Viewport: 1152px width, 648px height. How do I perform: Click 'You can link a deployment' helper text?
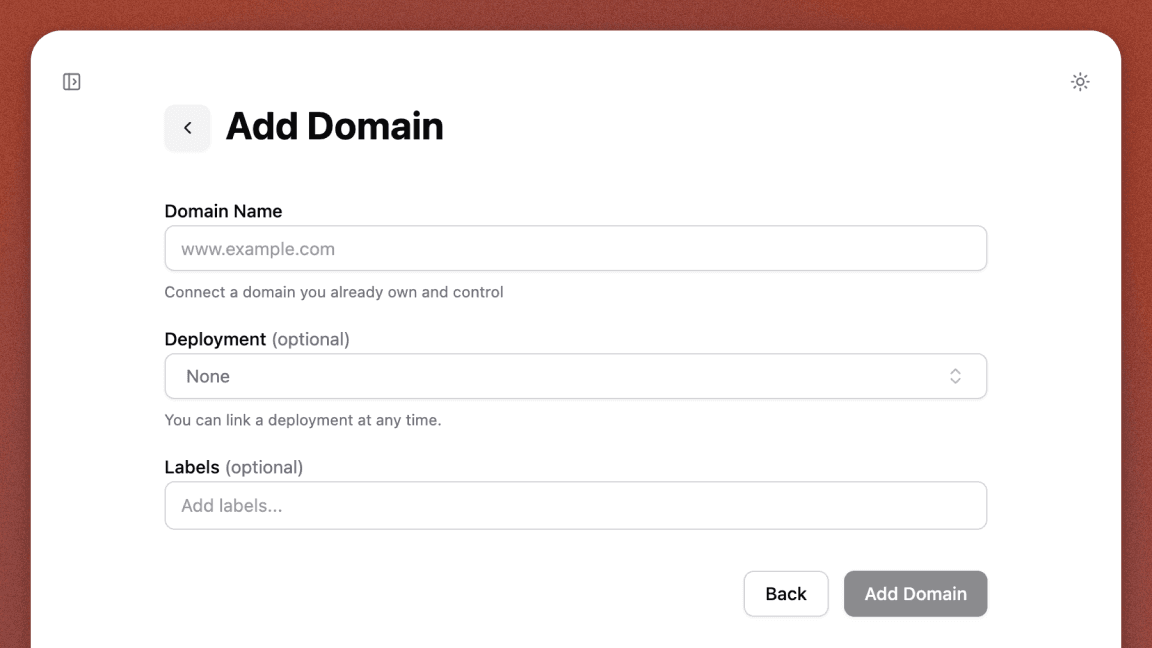[x=303, y=420]
